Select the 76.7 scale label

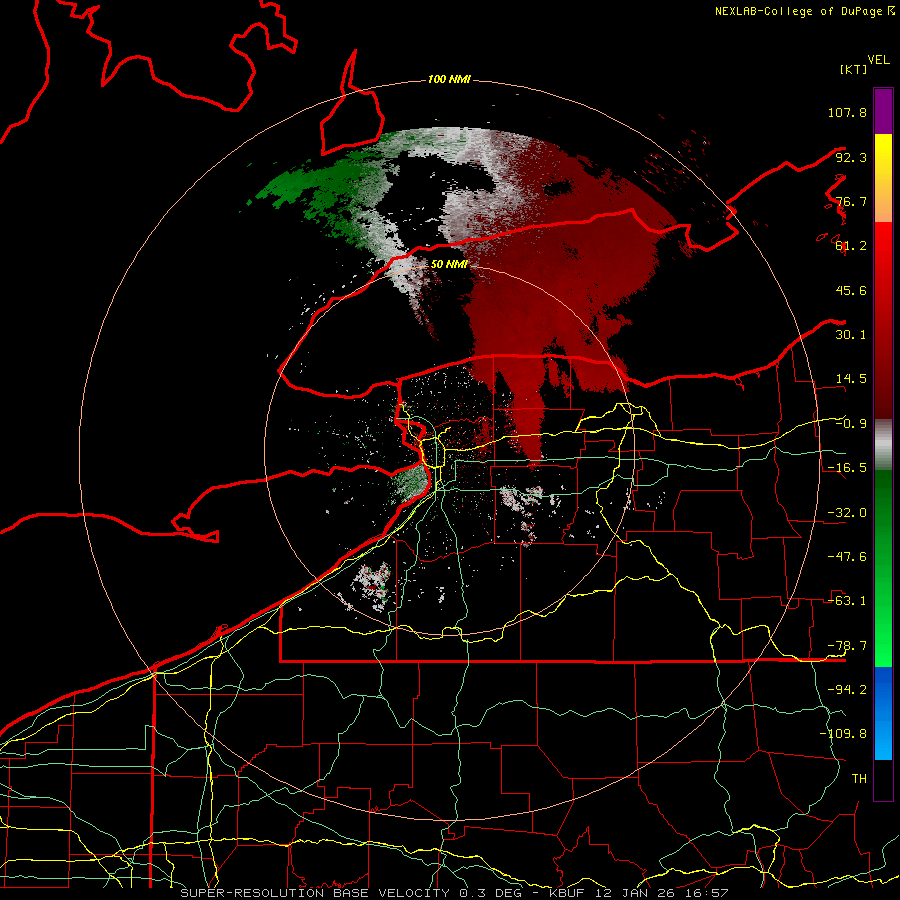coord(851,201)
